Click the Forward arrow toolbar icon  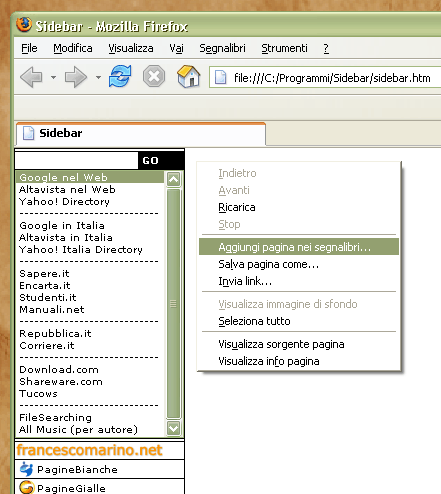pos(76,77)
